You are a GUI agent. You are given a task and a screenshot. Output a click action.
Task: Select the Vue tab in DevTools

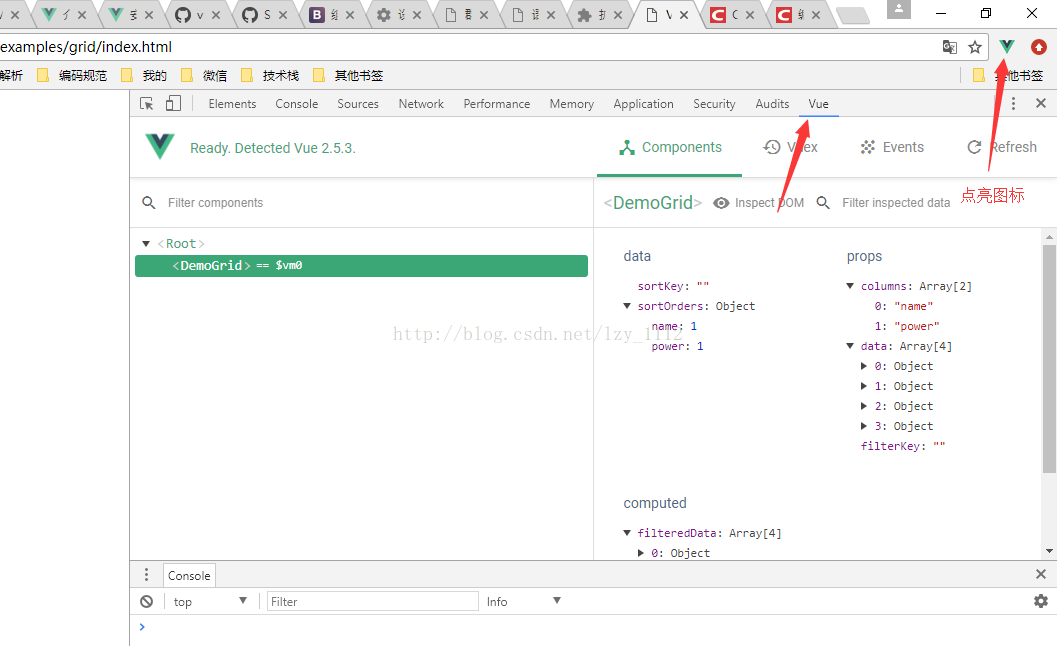[x=818, y=104]
